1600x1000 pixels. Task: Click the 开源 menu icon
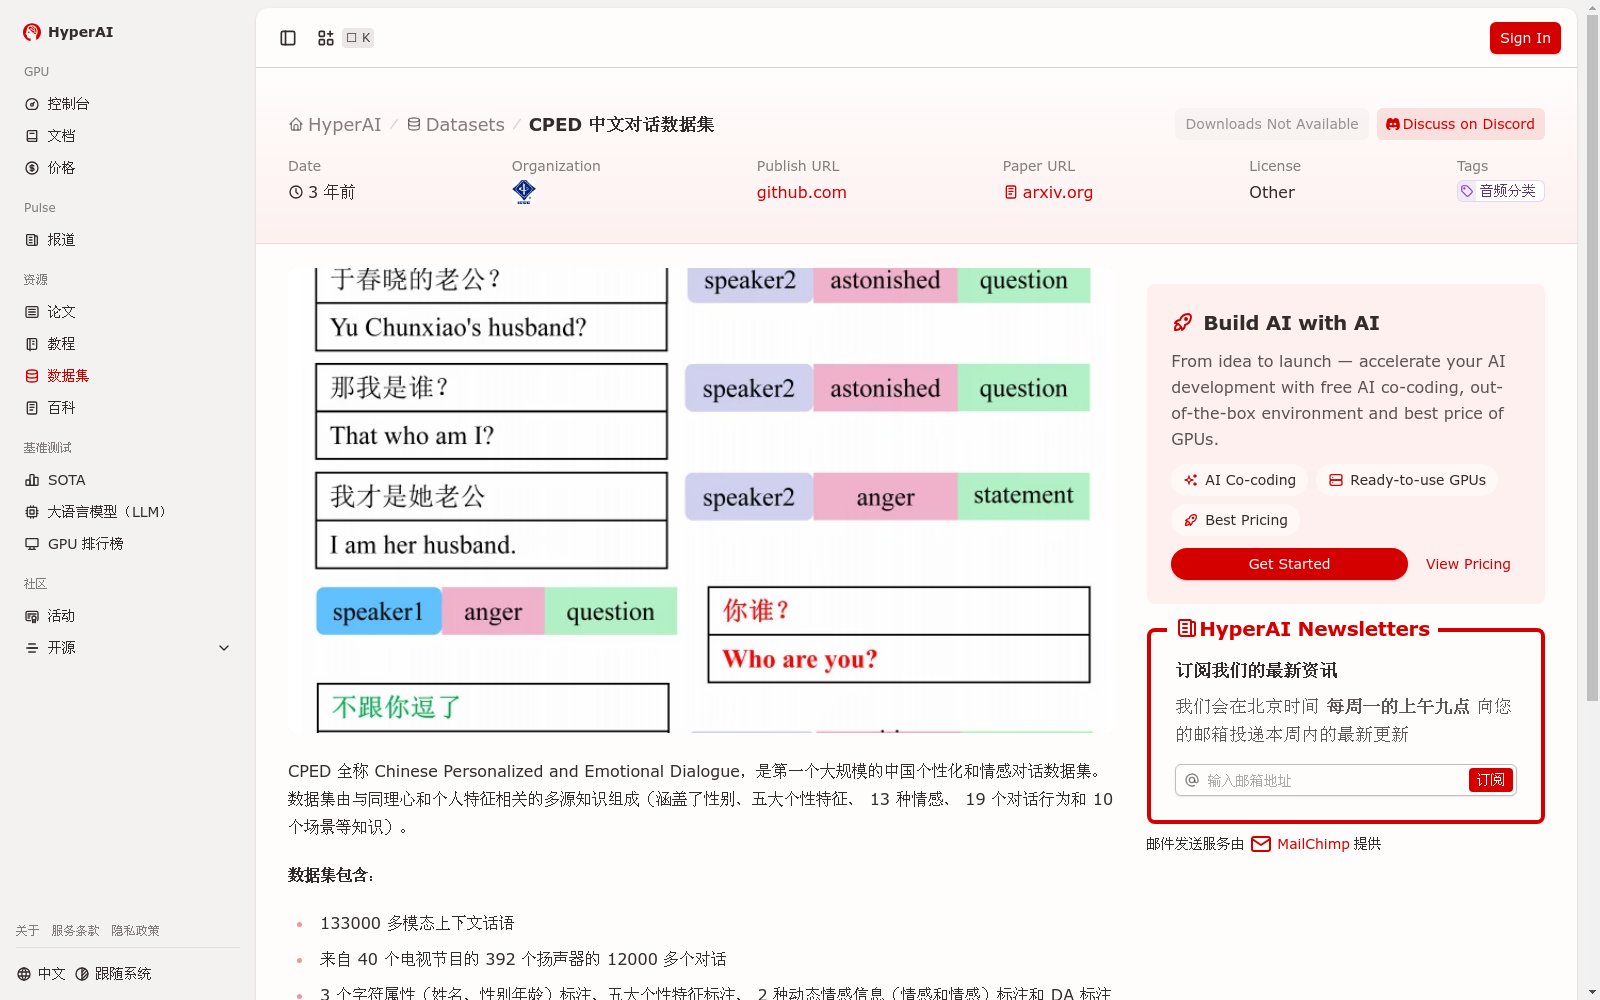(x=32, y=648)
